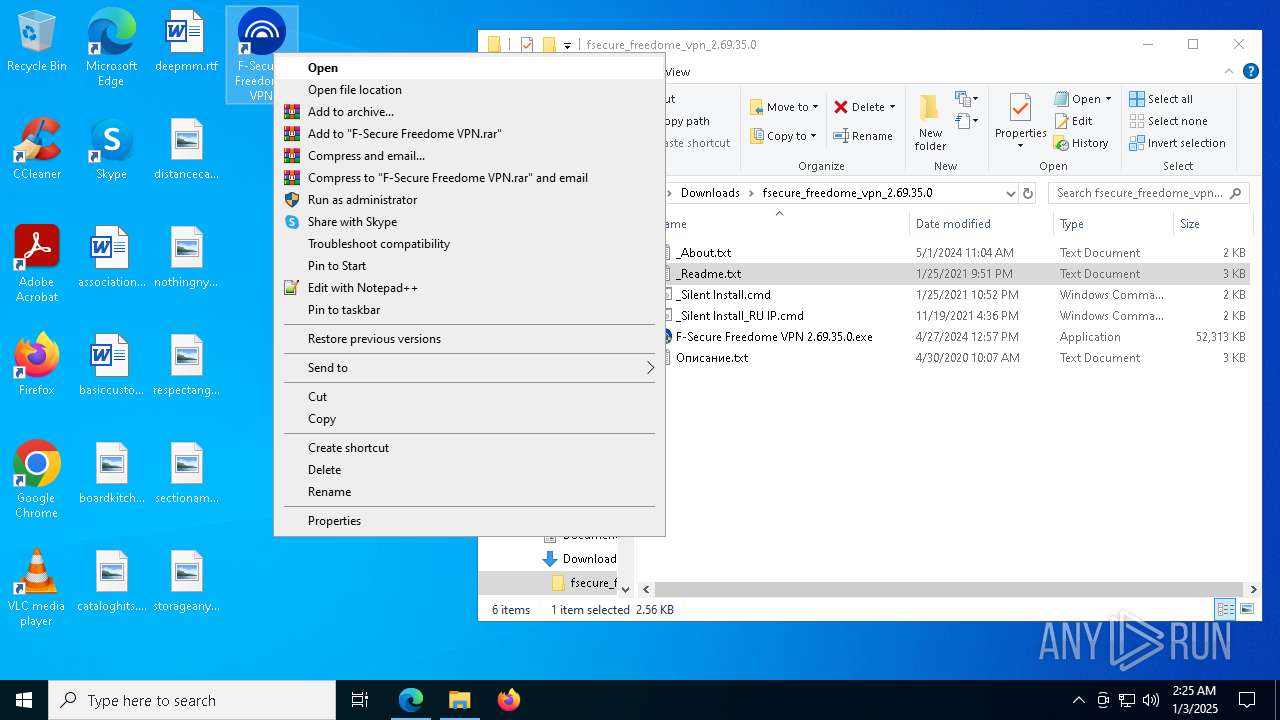Launch Firefox from desktop shortcut
The width and height of the screenshot is (1280, 720).
(37, 365)
